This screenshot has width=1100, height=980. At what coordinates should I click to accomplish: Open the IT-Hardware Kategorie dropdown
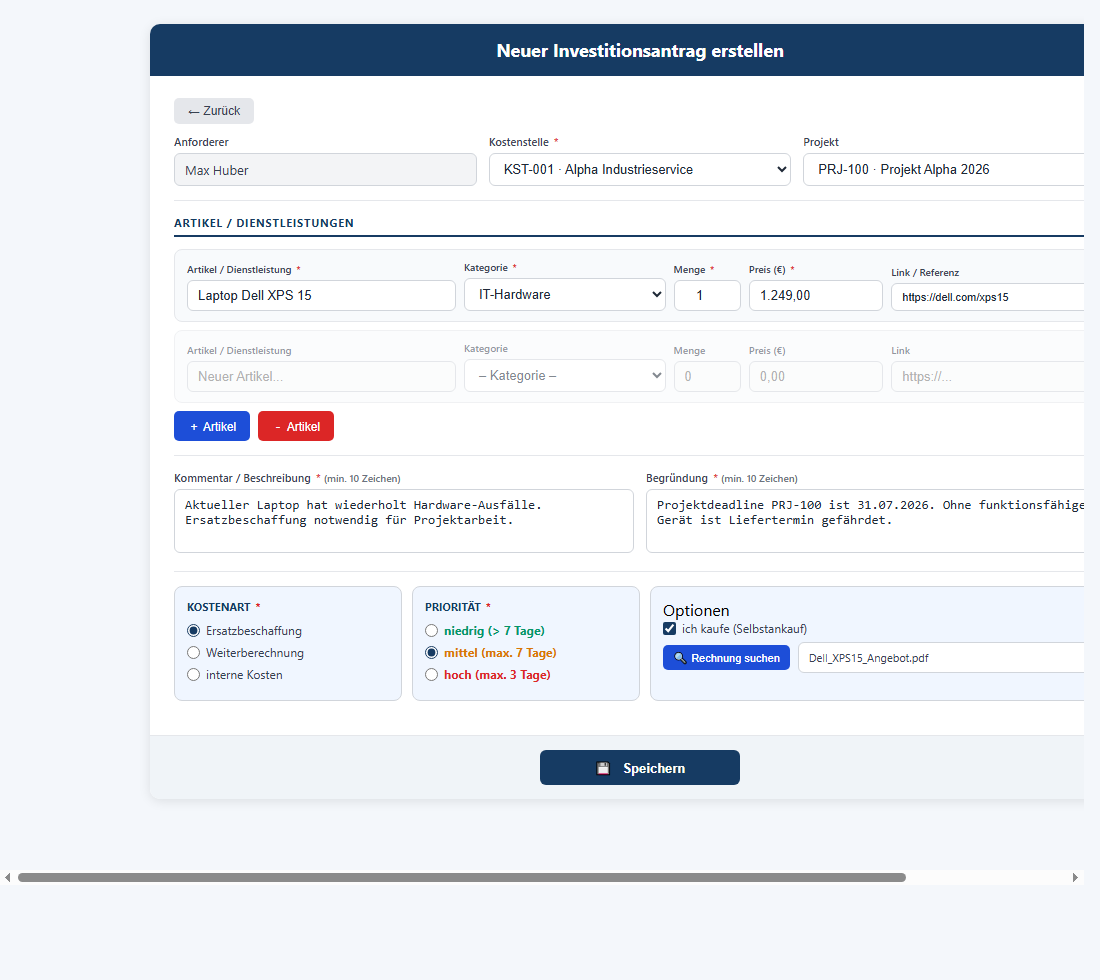[565, 295]
